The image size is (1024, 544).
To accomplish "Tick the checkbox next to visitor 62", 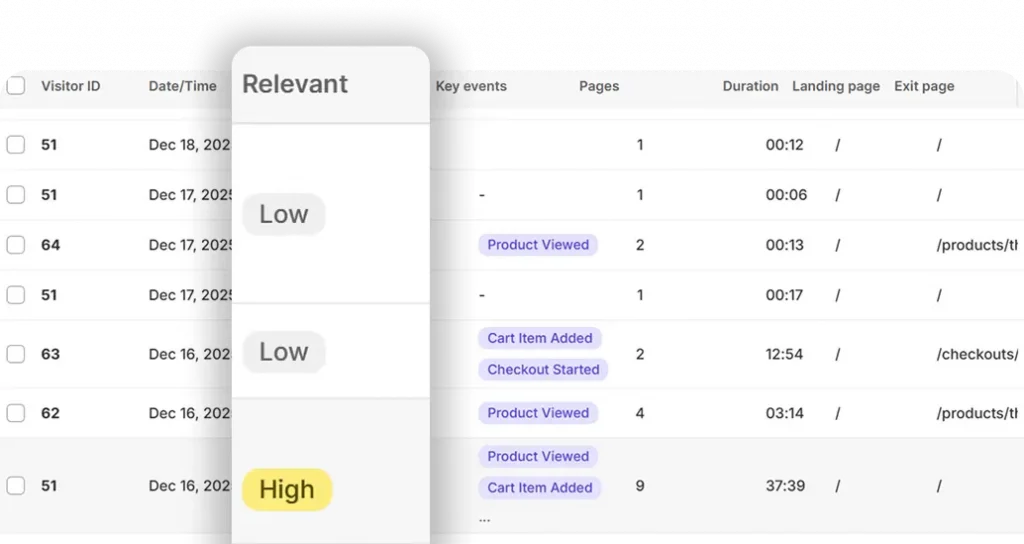I will pyautogui.click(x=16, y=413).
